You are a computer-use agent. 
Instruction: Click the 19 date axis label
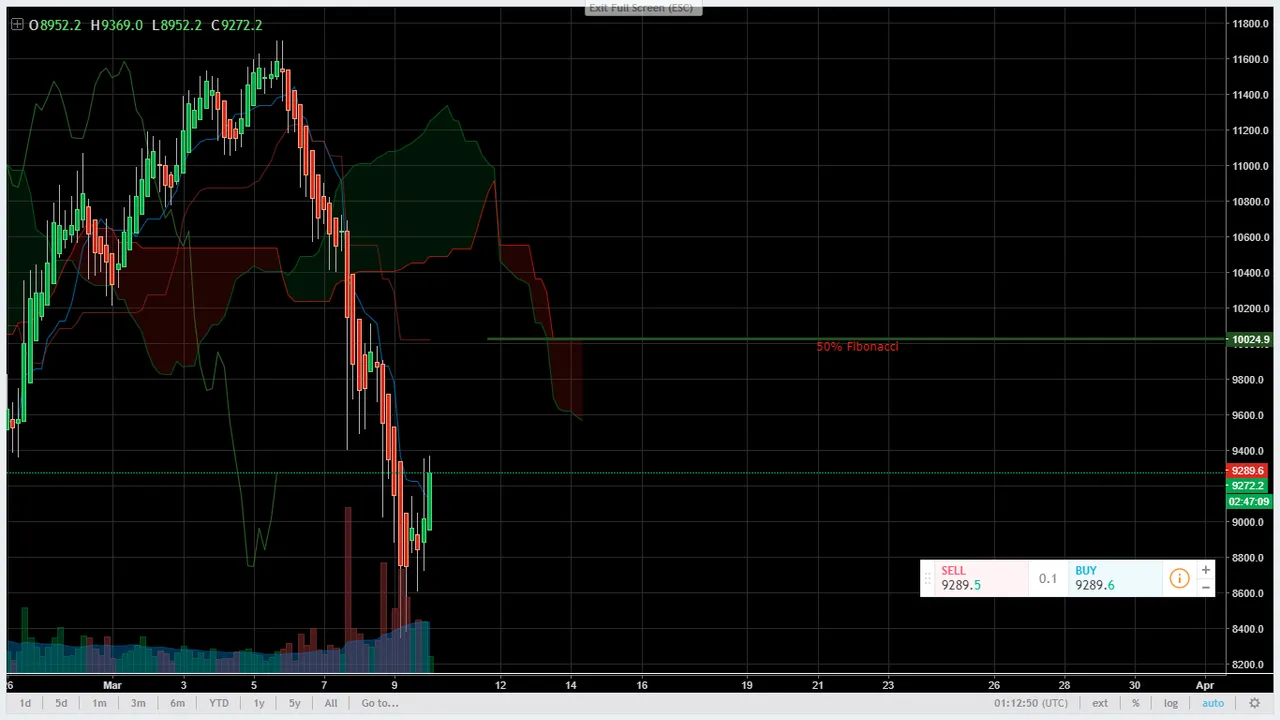point(747,685)
